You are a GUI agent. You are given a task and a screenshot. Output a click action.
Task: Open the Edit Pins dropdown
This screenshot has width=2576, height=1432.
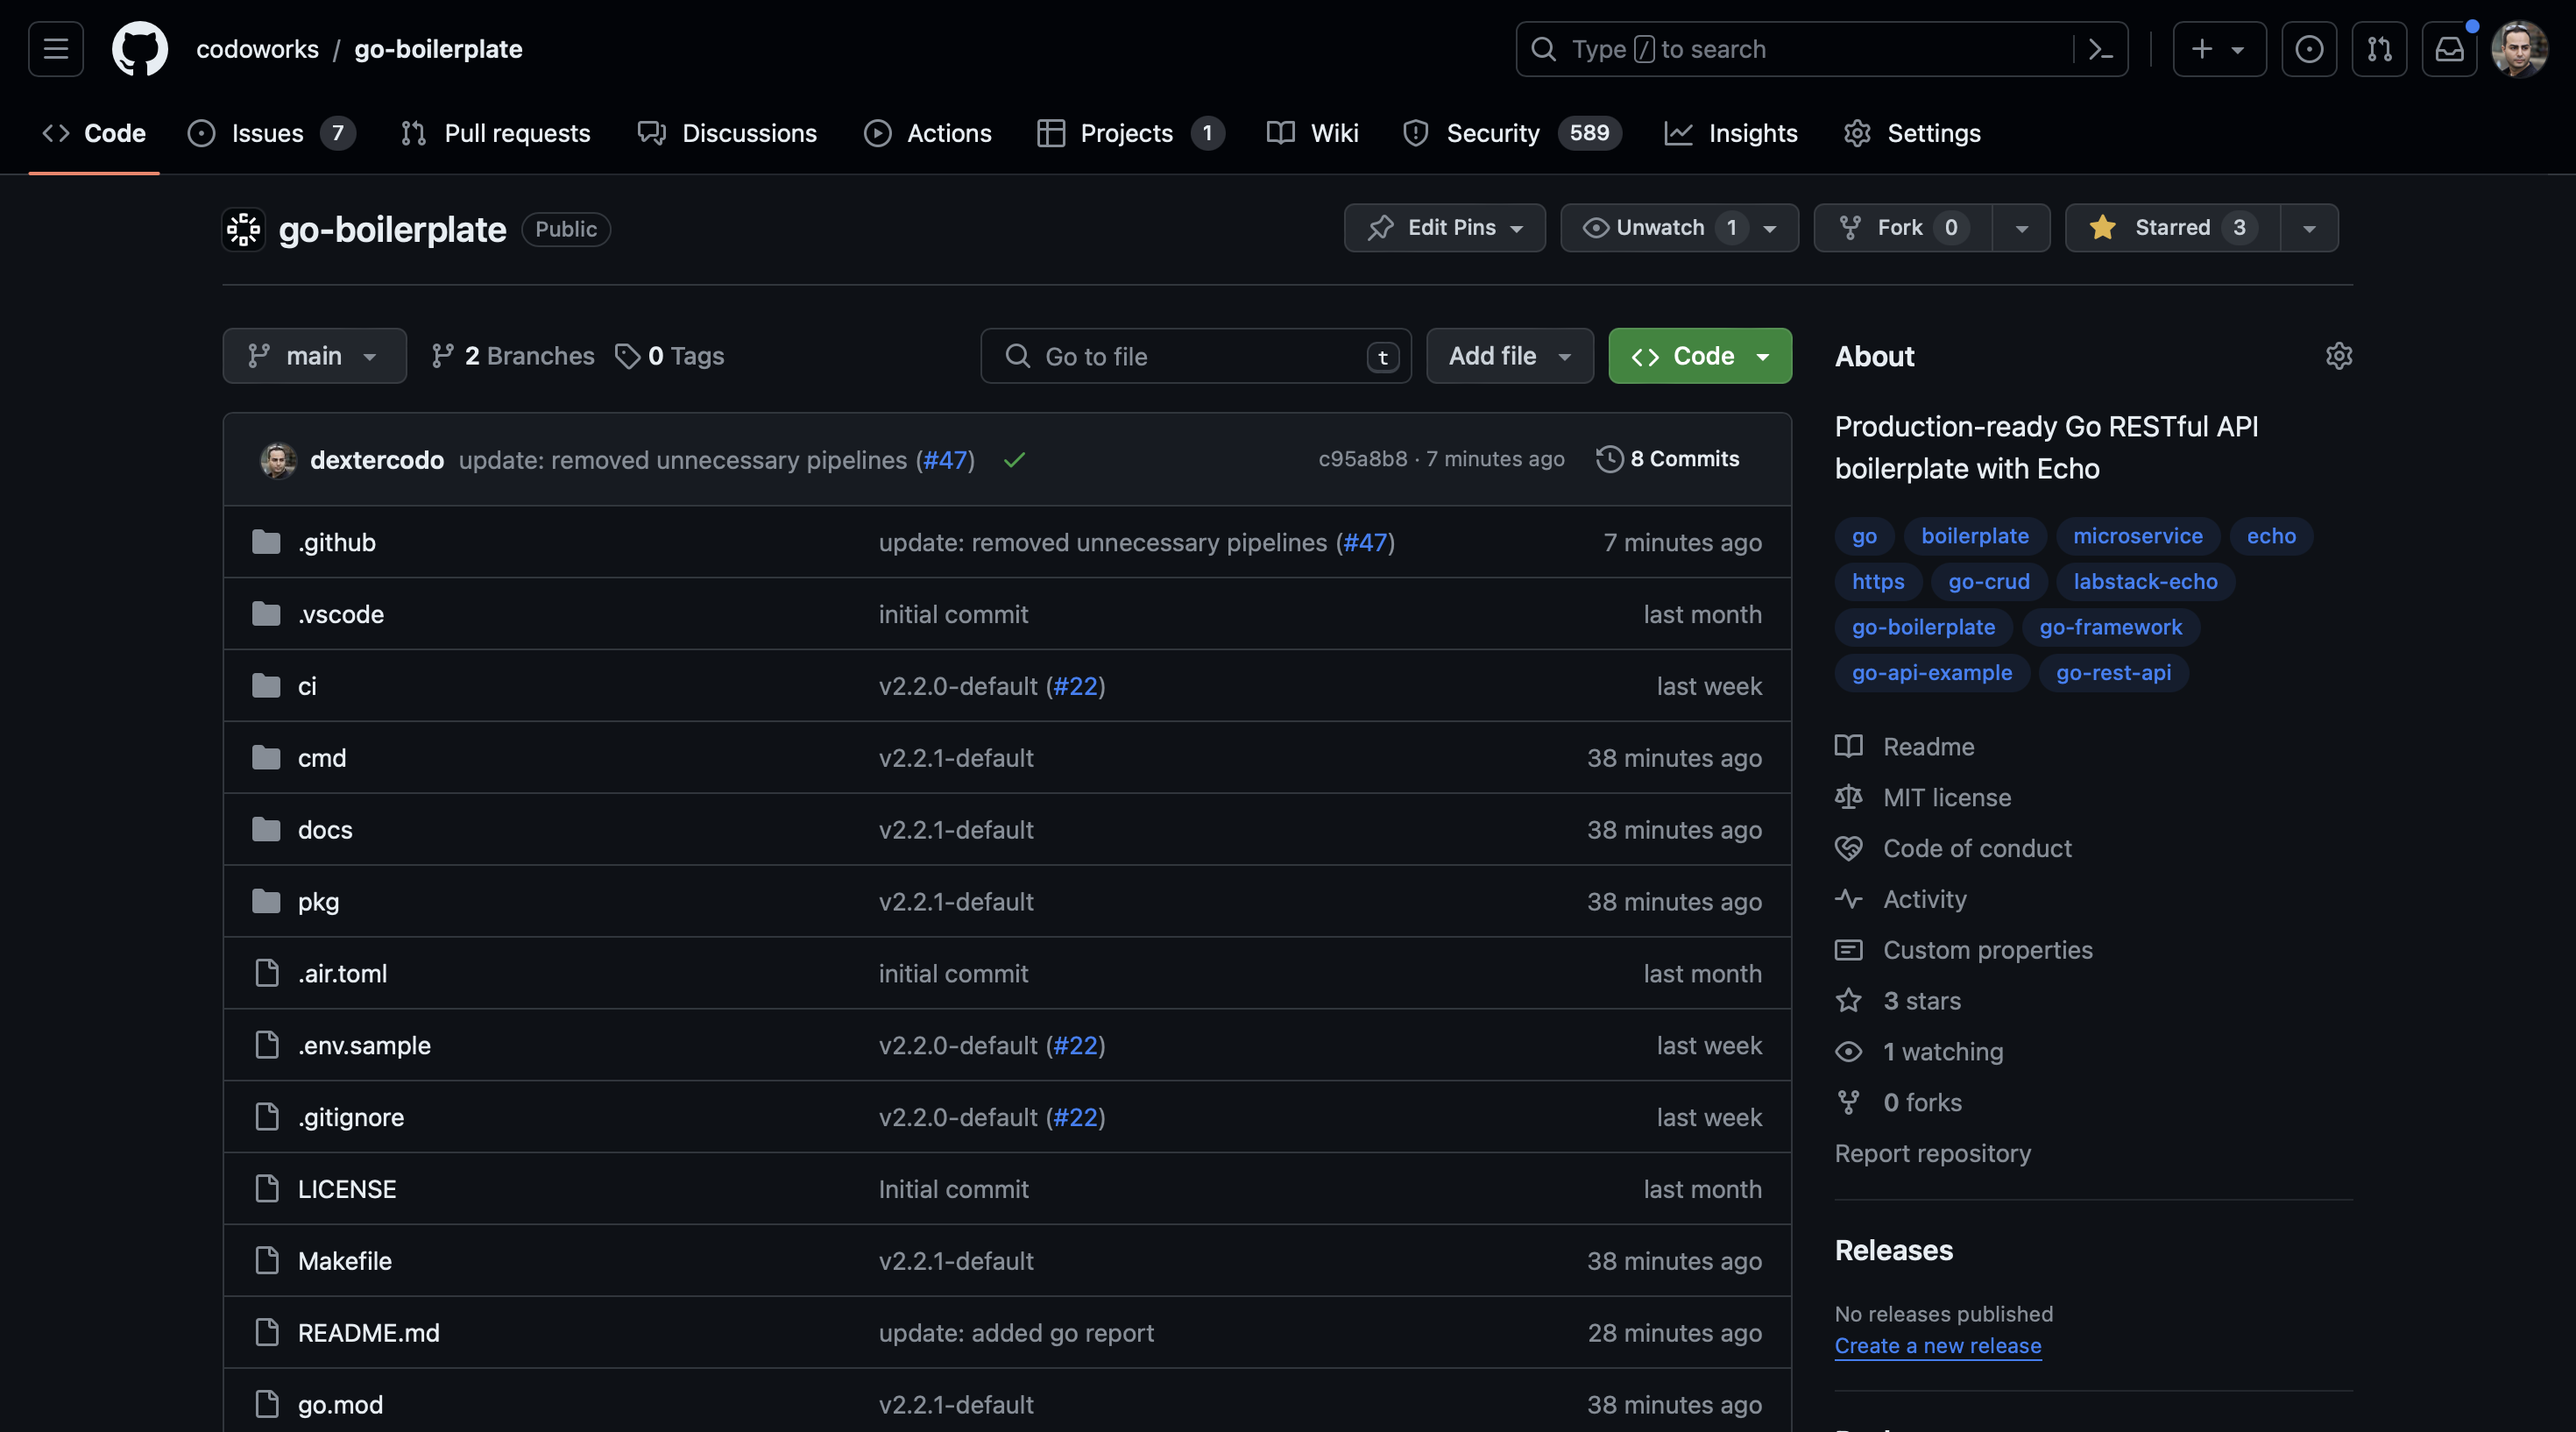[1445, 228]
